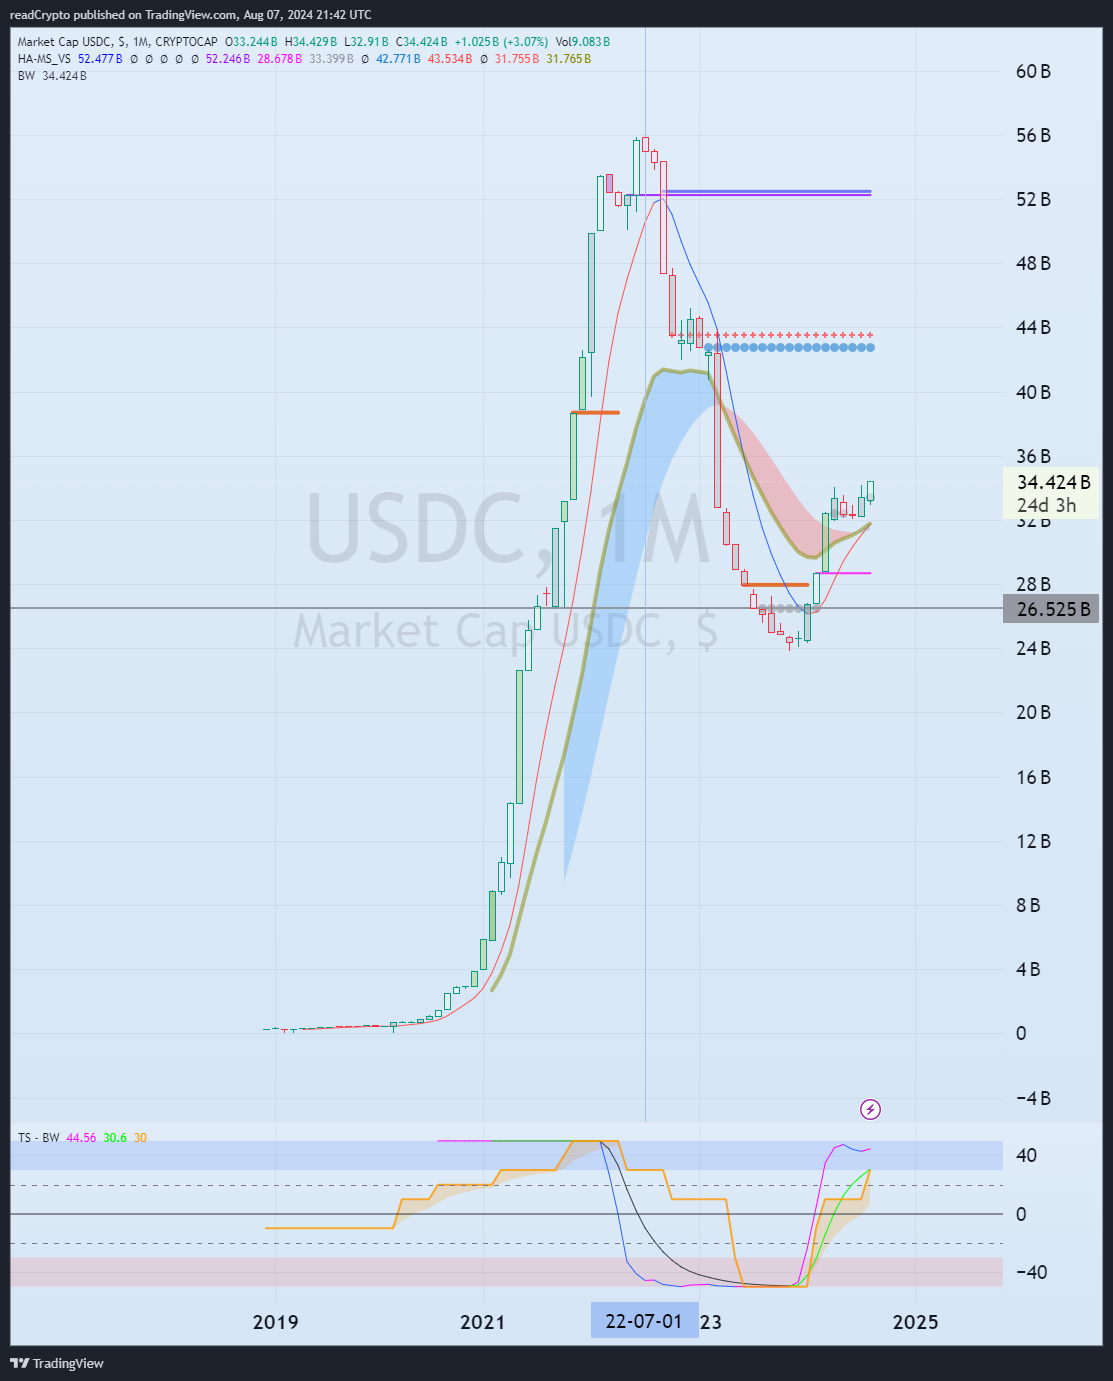Viewport: 1113px width, 1381px height.
Task: Click the 8 B price axis label
Action: (x=1028, y=905)
